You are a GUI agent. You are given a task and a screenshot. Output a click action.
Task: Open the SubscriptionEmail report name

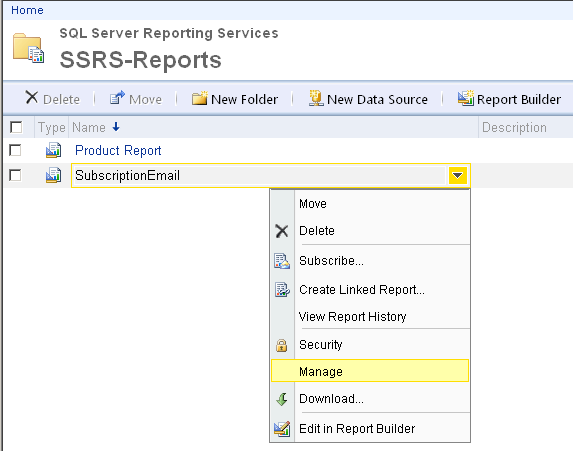[x=127, y=175]
